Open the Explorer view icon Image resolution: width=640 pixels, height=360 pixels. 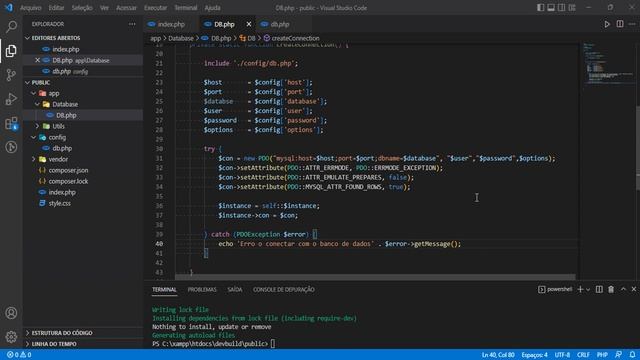click(11, 51)
